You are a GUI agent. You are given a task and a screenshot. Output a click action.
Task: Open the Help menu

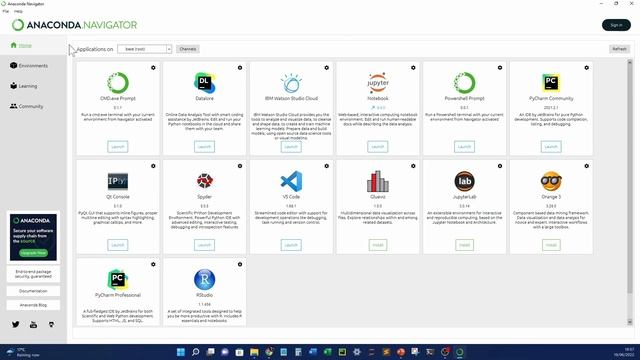pyautogui.click(x=18, y=11)
